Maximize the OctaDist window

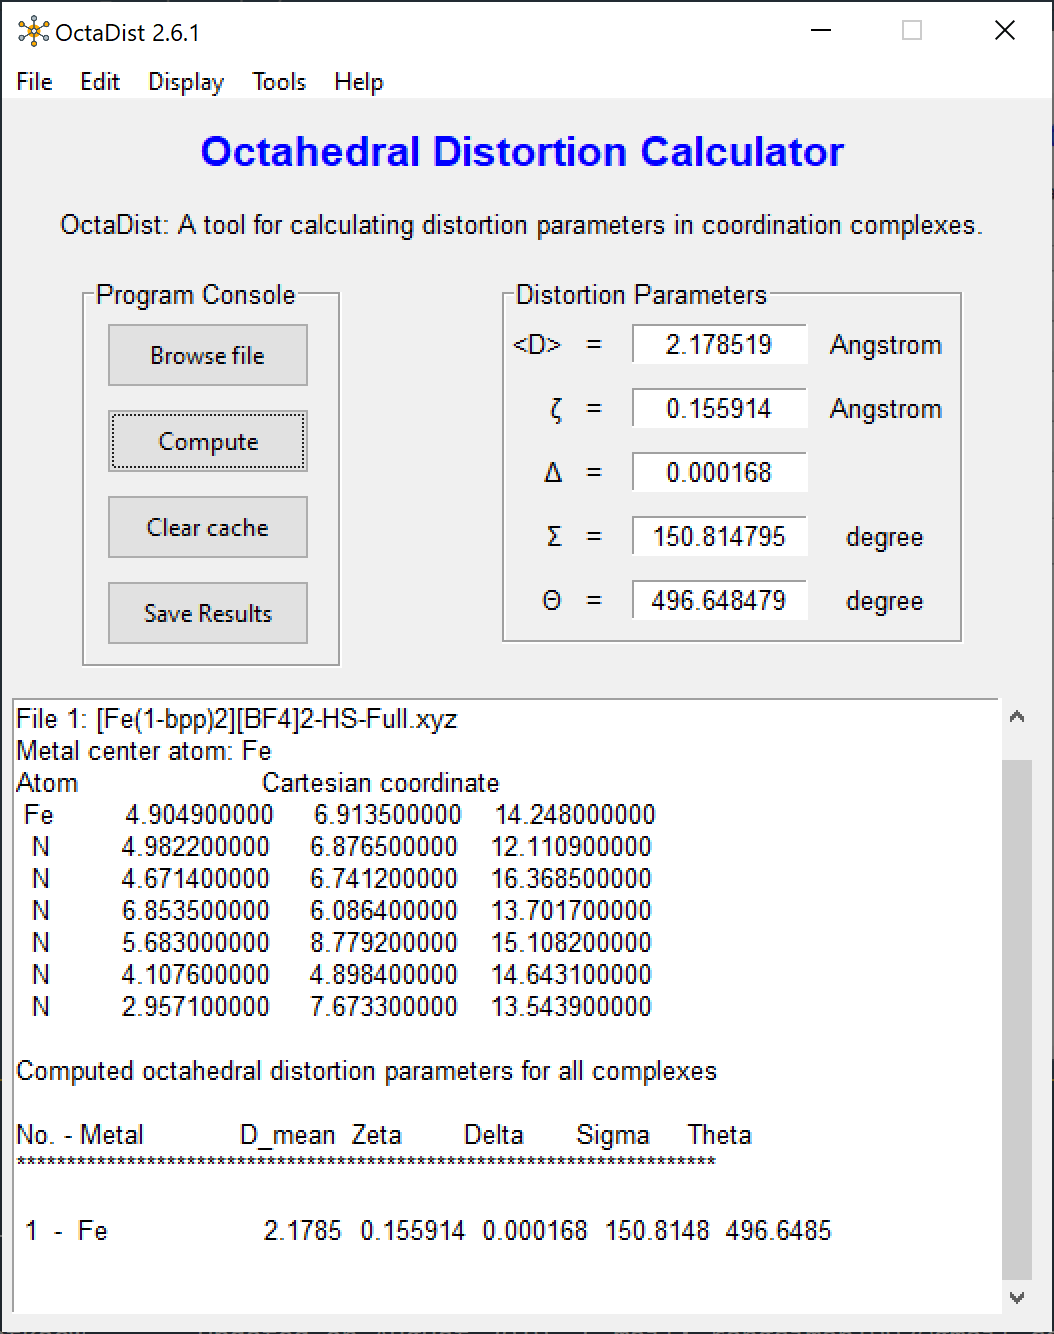click(x=912, y=31)
